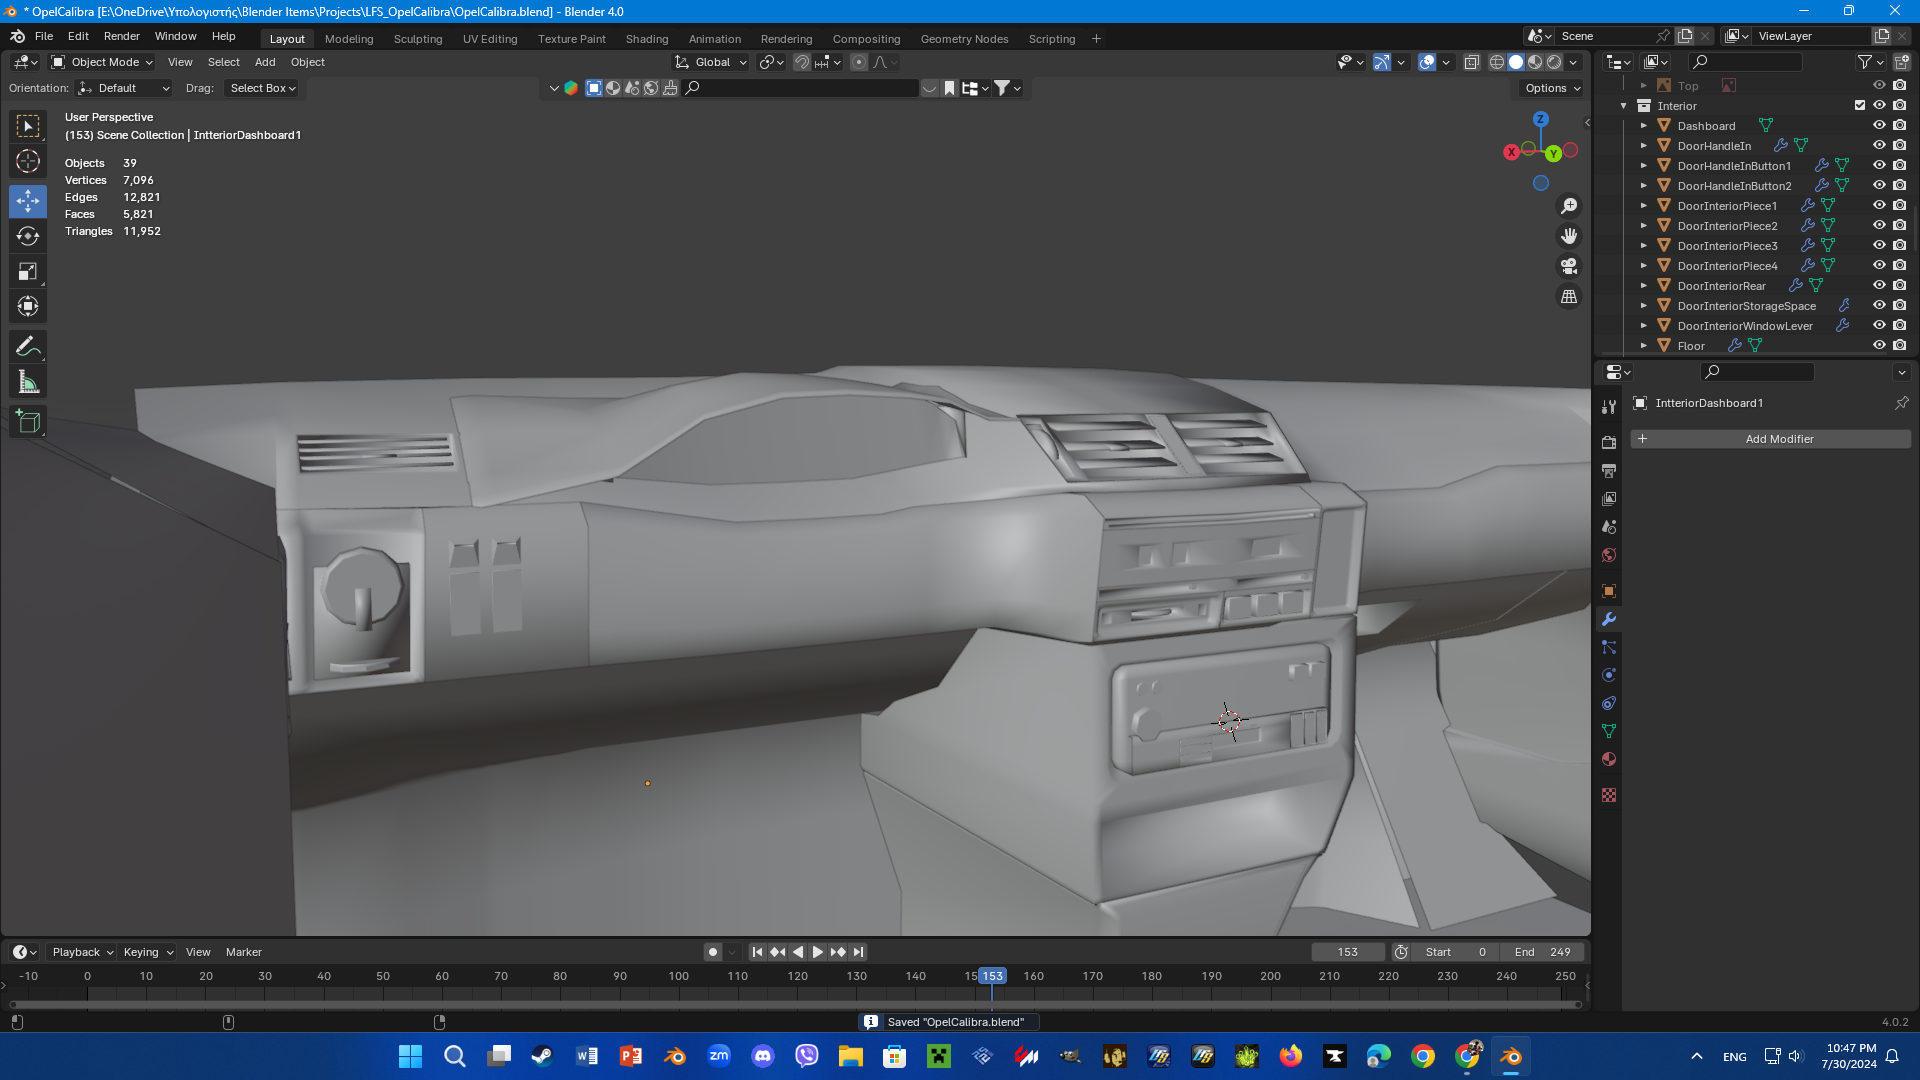Hide the Dashboard object in outliner
The image size is (1920, 1080).
1879,126
